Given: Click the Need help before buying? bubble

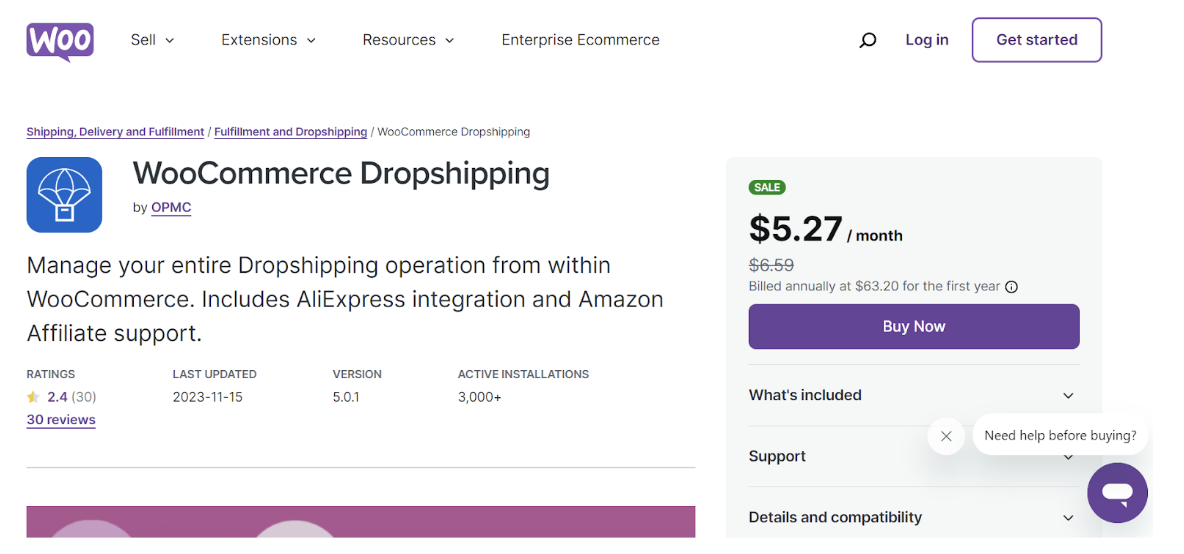Looking at the screenshot, I should point(1060,436).
